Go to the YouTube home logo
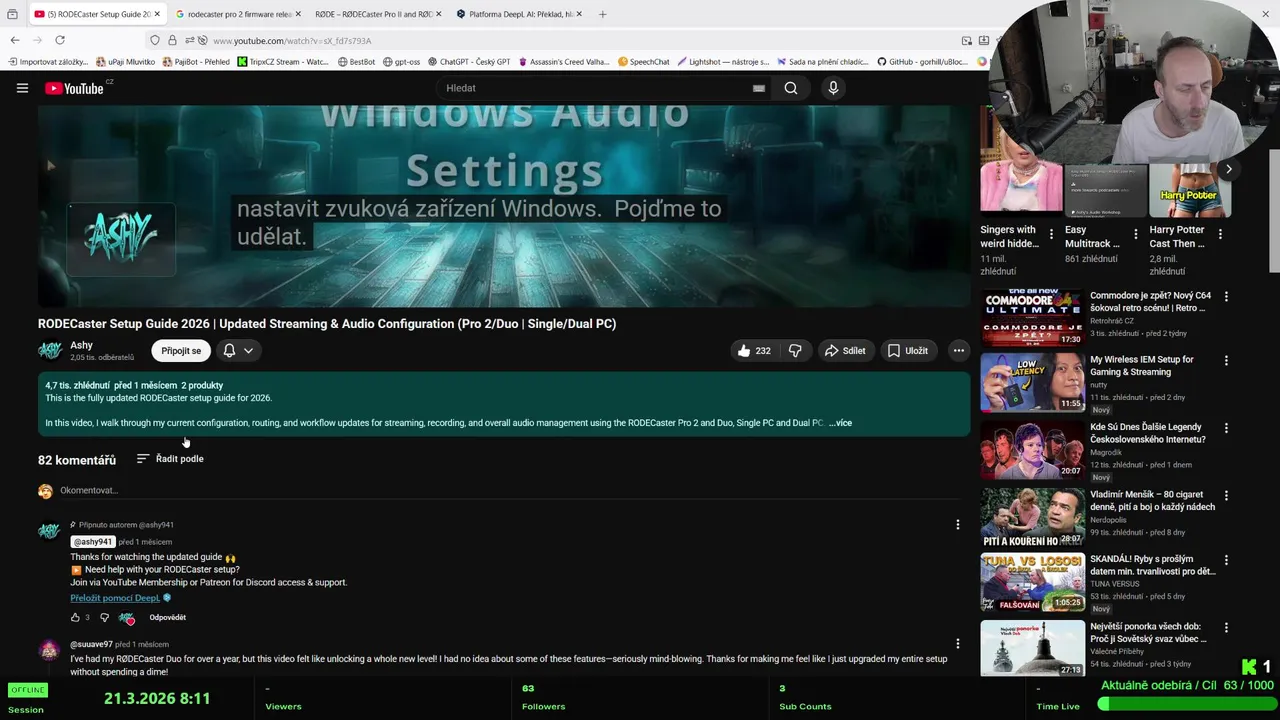 click(x=74, y=88)
